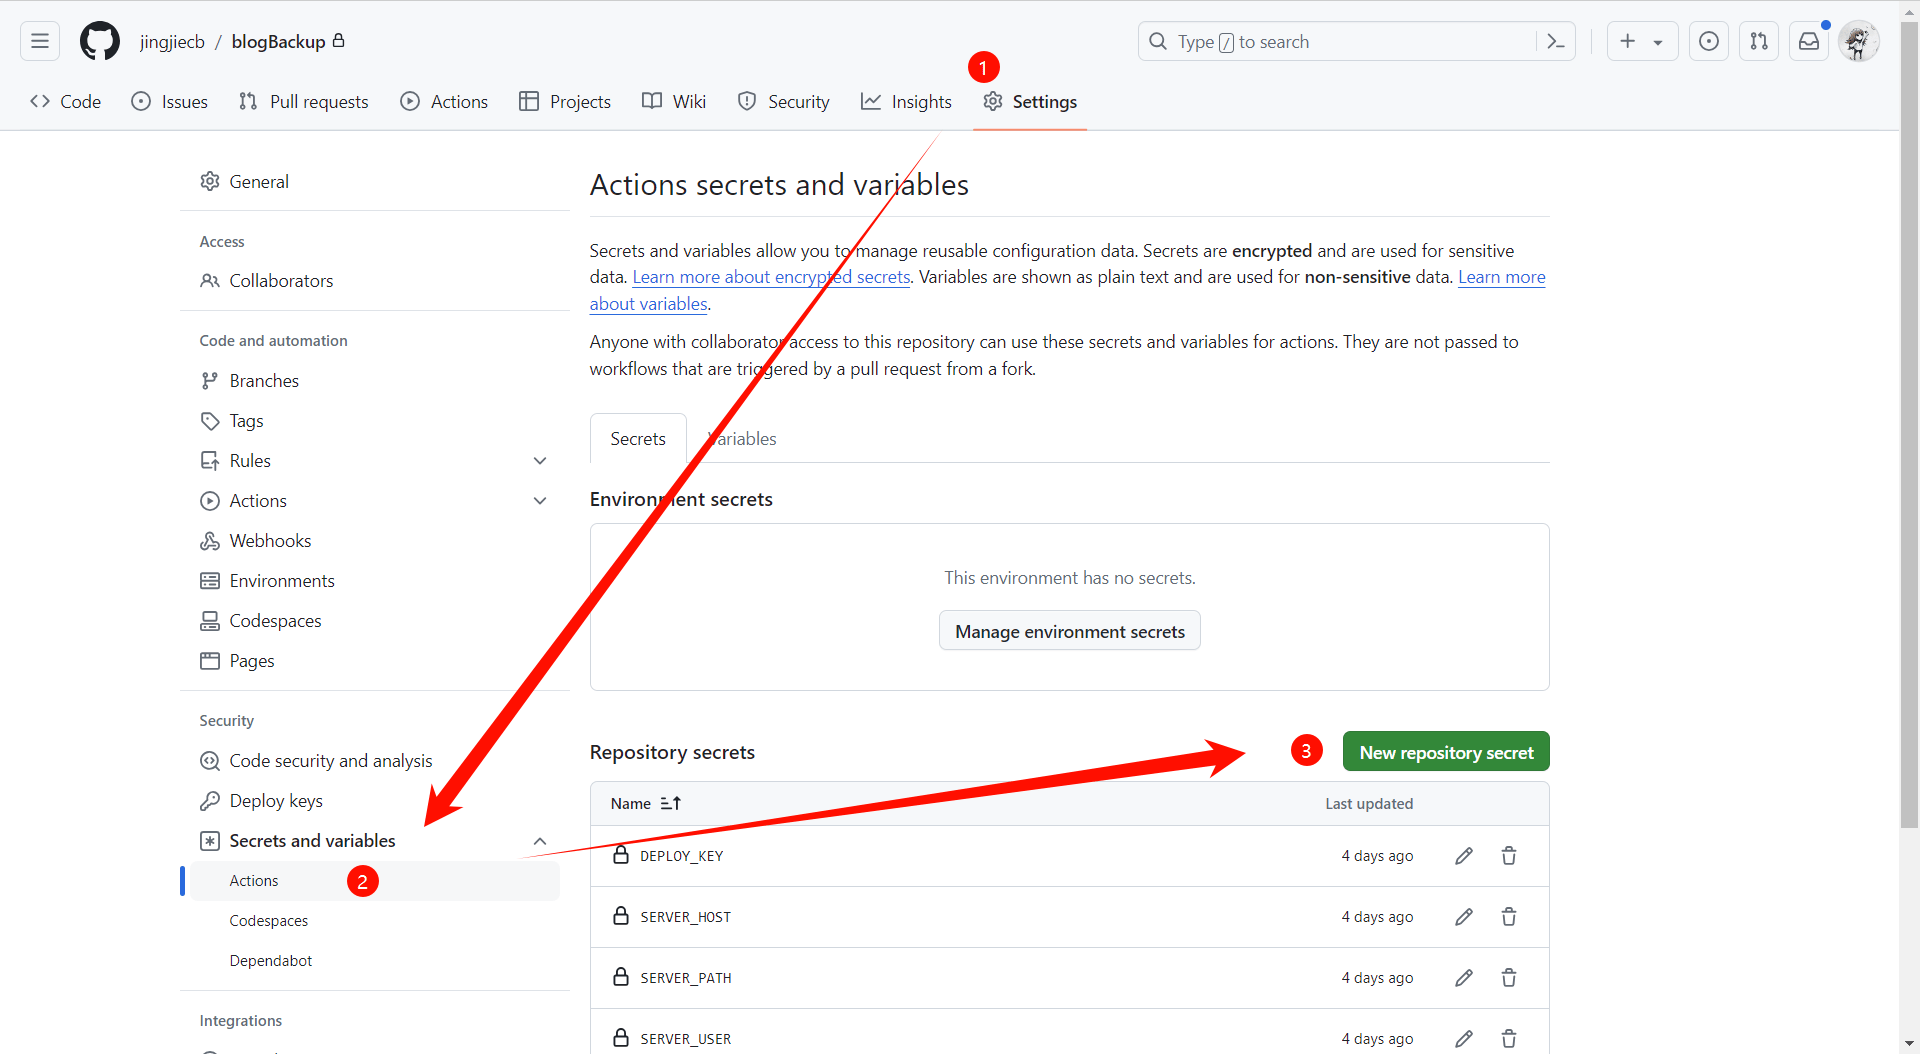Screen dimensions: 1920x1054
Task: Click the page vertical scrollbar thumb
Action: pos(1910,425)
